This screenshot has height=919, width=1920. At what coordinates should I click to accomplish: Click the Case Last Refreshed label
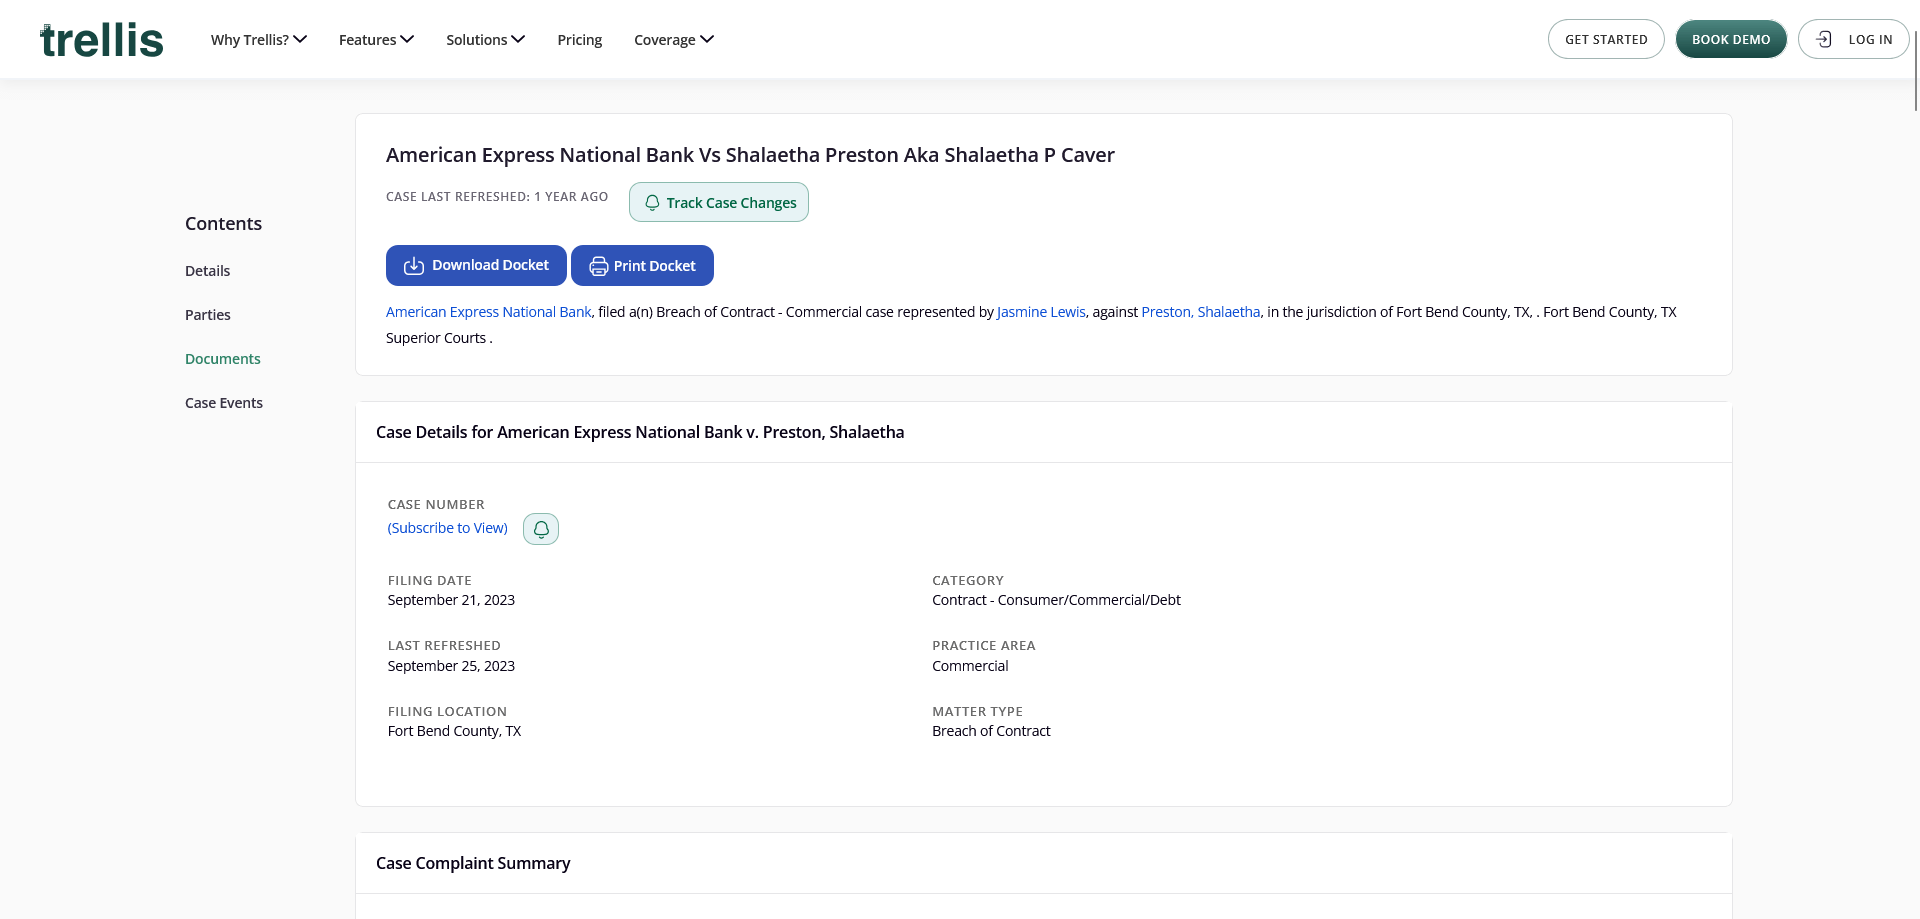497,197
